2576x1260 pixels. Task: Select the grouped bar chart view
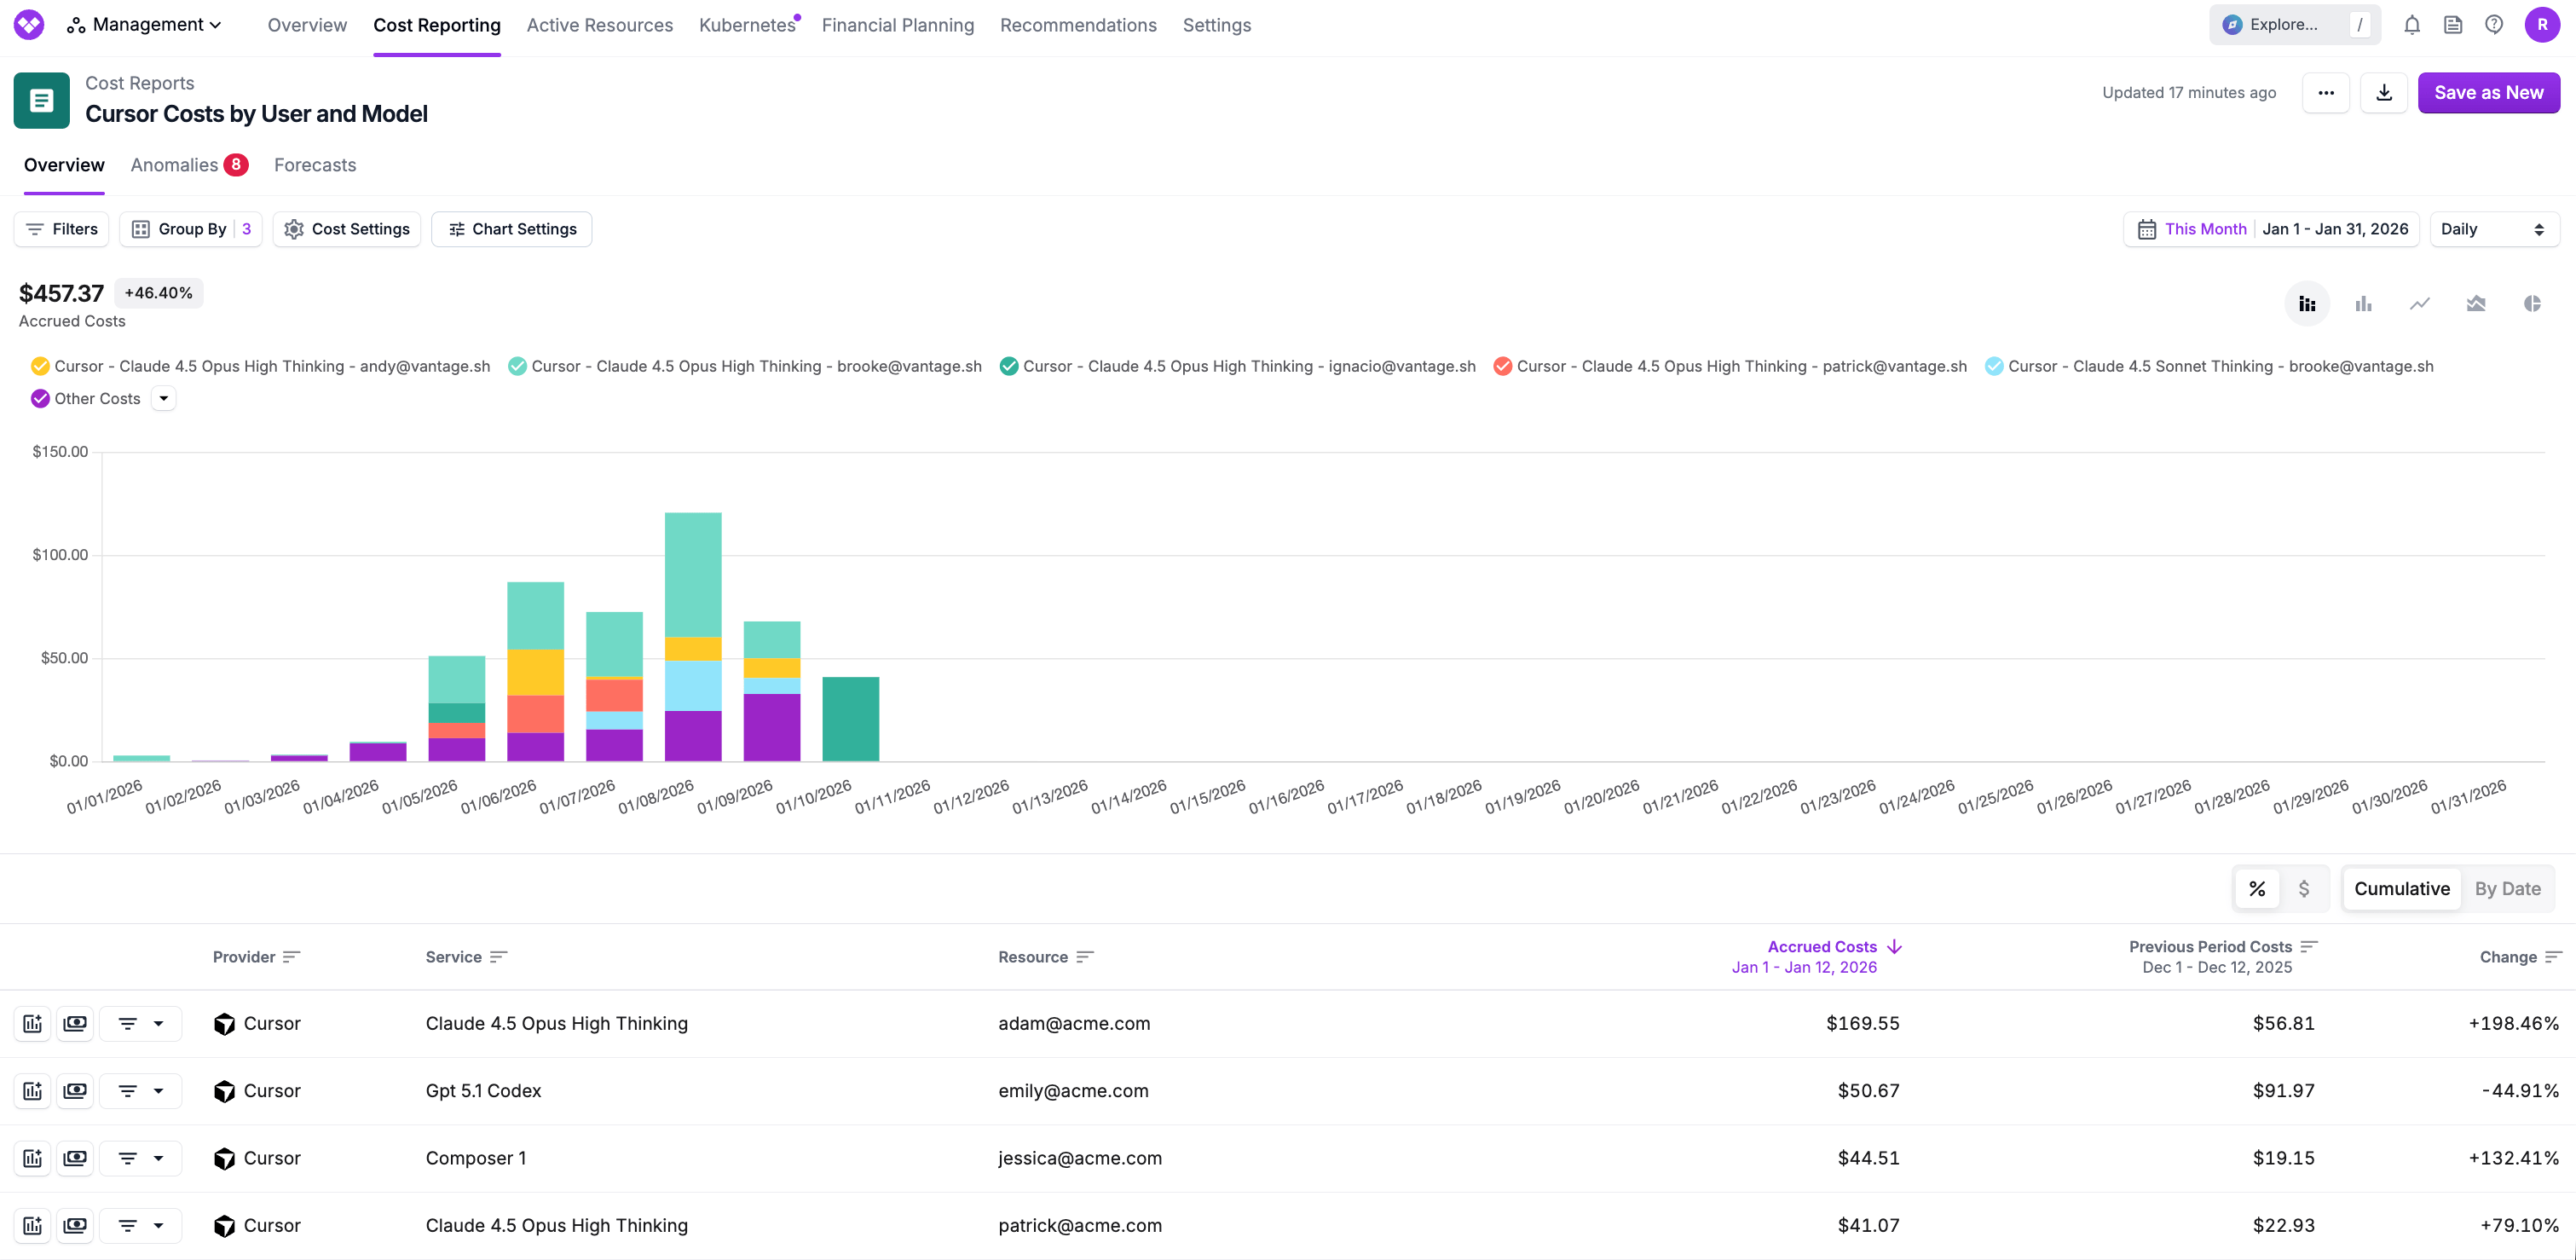tap(2363, 303)
